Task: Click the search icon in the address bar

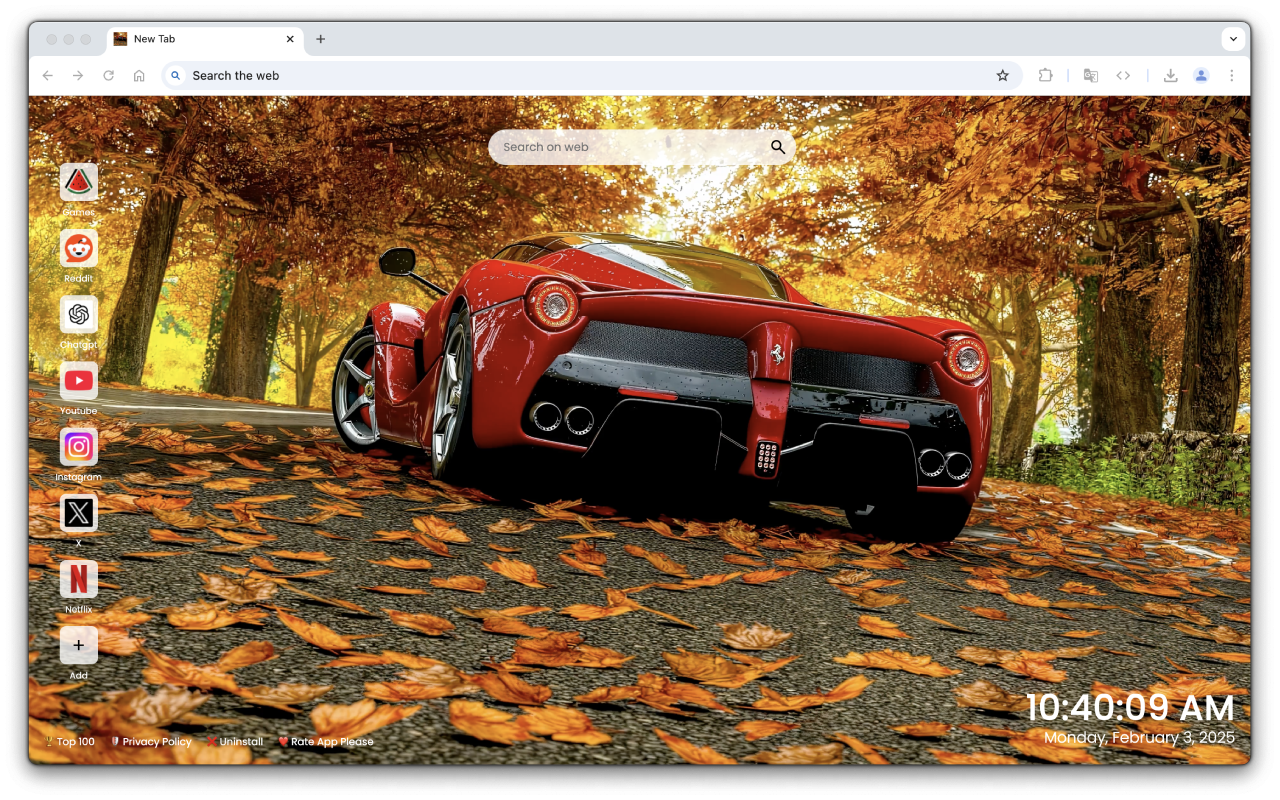Action: pyautogui.click(x=176, y=75)
